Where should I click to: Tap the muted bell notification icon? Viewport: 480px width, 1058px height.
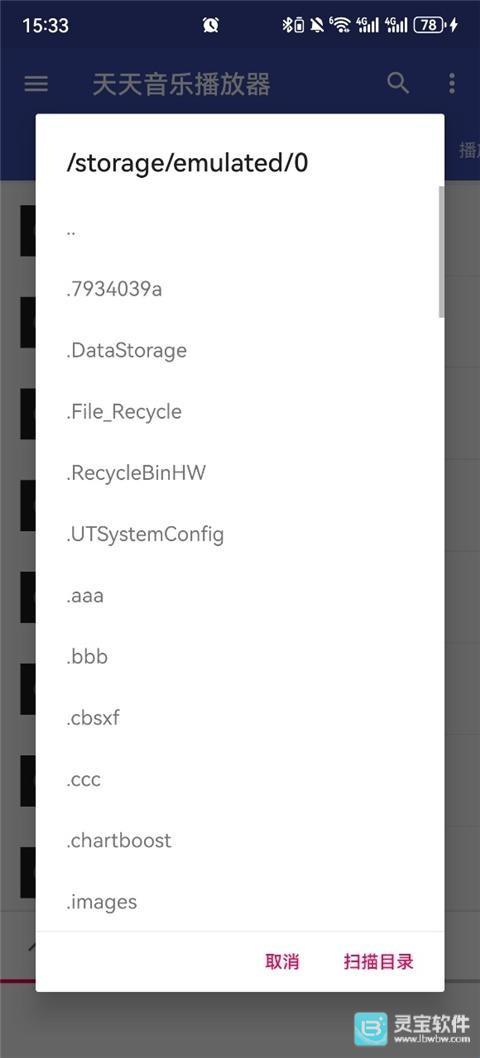(317, 26)
